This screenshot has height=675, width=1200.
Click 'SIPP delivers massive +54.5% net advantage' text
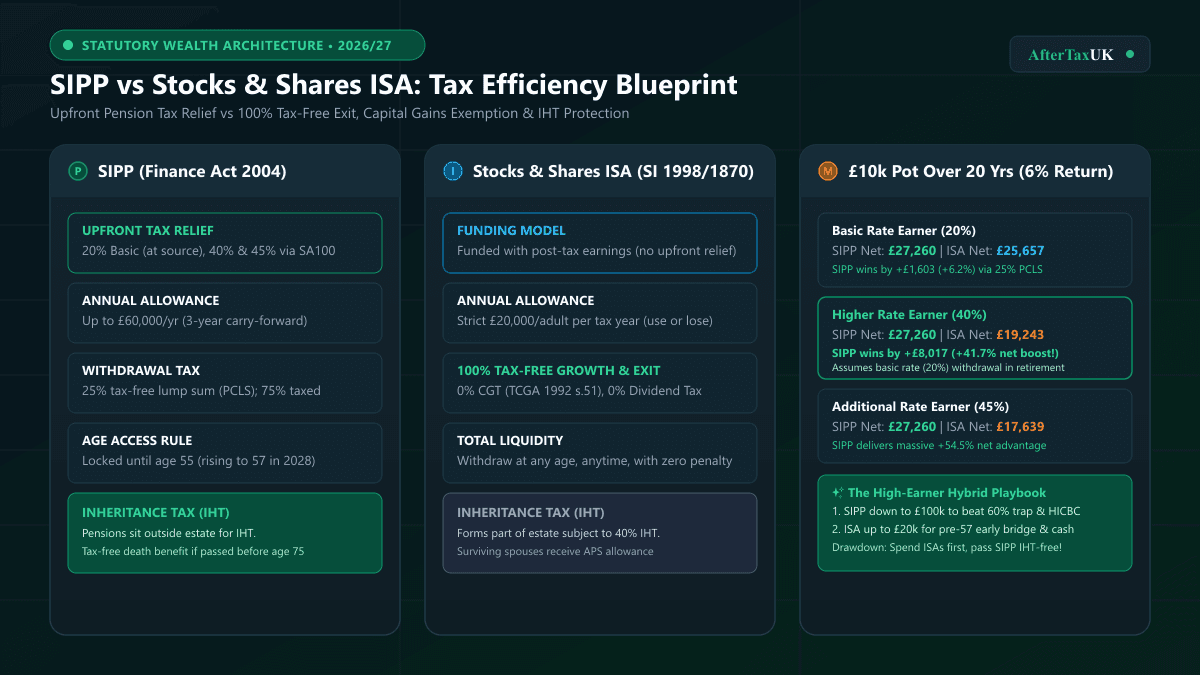pos(939,445)
